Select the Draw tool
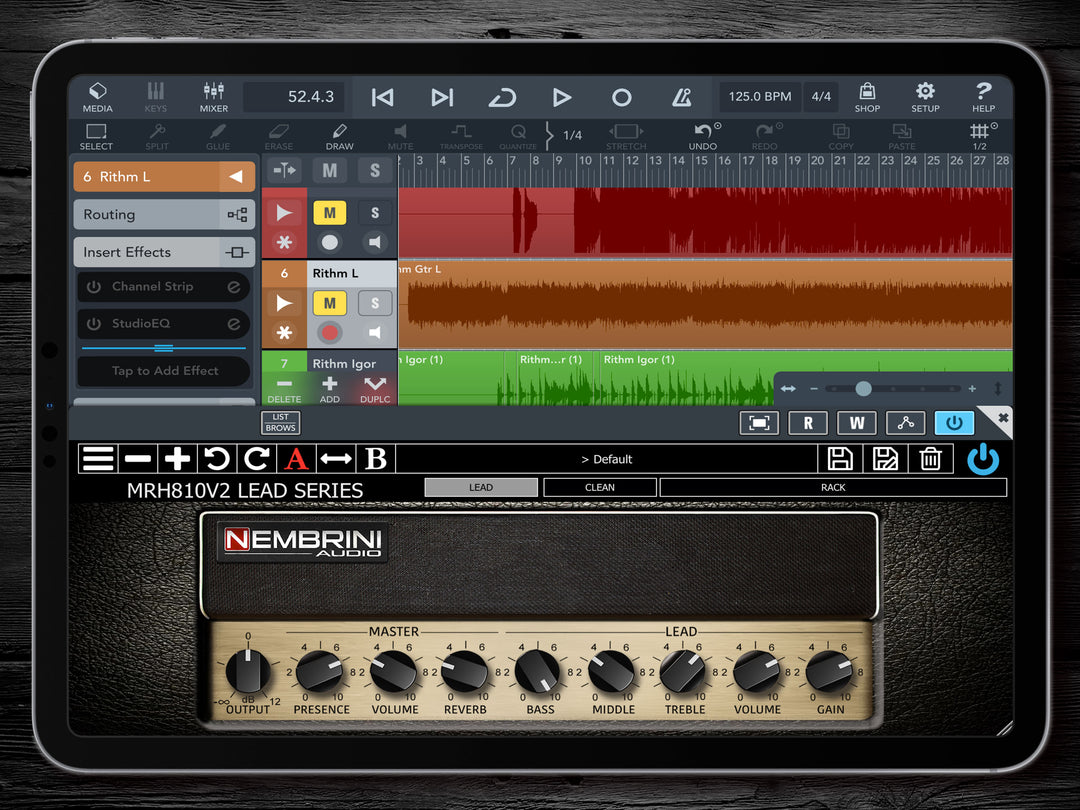1080x810 pixels. 339,136
